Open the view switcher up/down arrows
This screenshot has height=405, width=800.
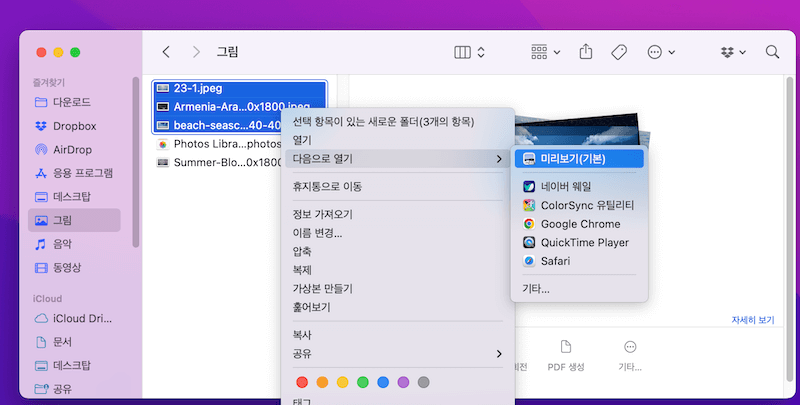481,52
